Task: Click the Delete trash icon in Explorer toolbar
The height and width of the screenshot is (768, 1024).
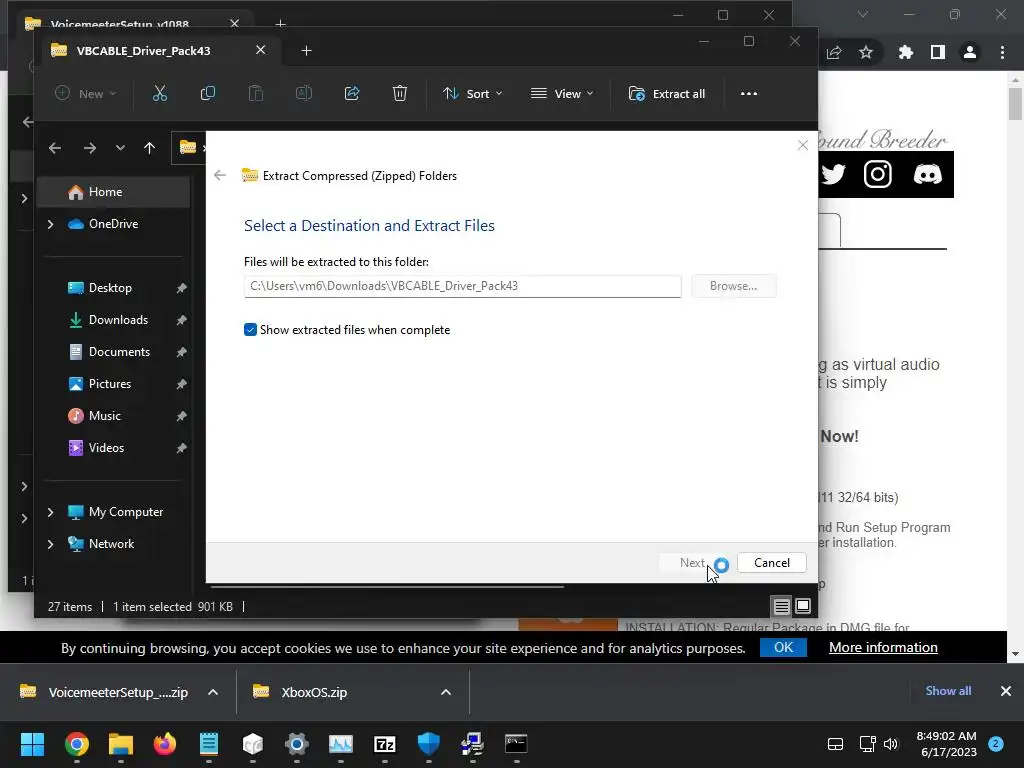Action: coord(400,93)
